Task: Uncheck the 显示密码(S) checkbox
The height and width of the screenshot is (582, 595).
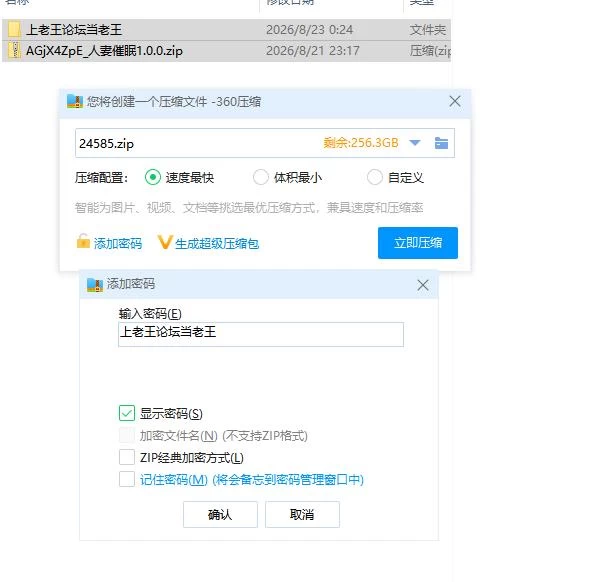Action: pyautogui.click(x=127, y=413)
